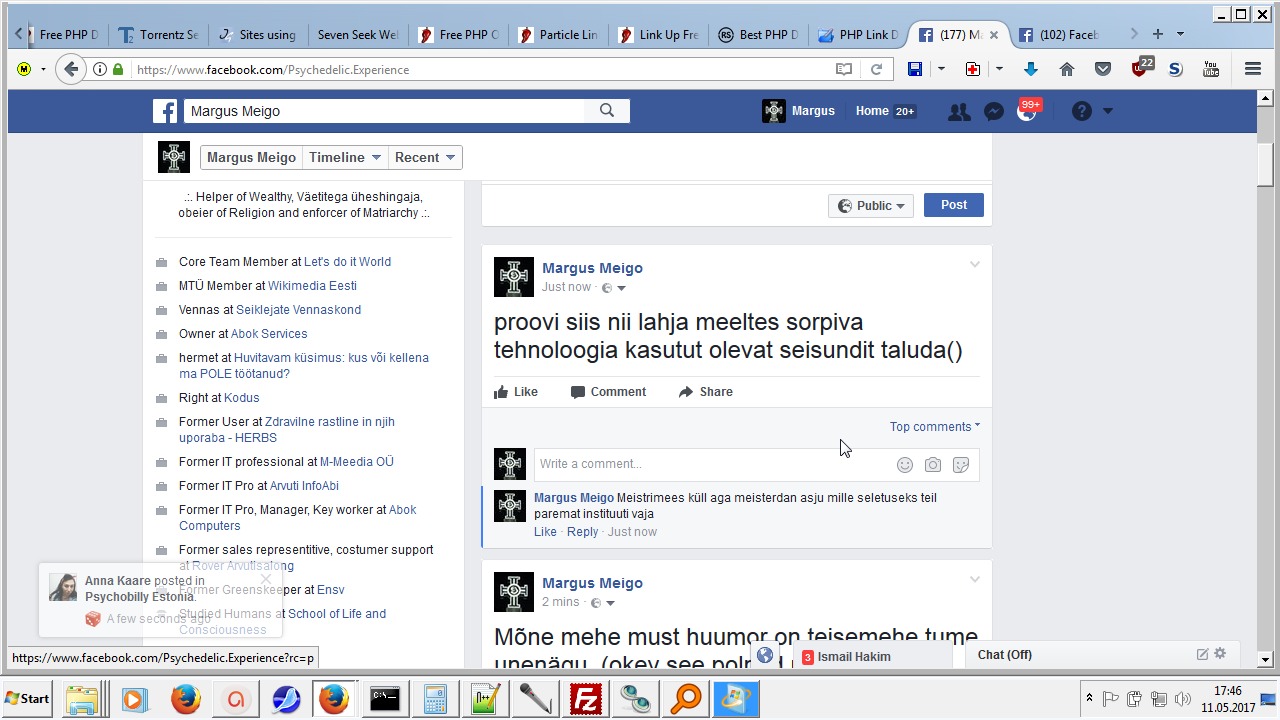Open the Command Prompt taskbar icon
This screenshot has height=720, width=1280.
[x=385, y=698]
